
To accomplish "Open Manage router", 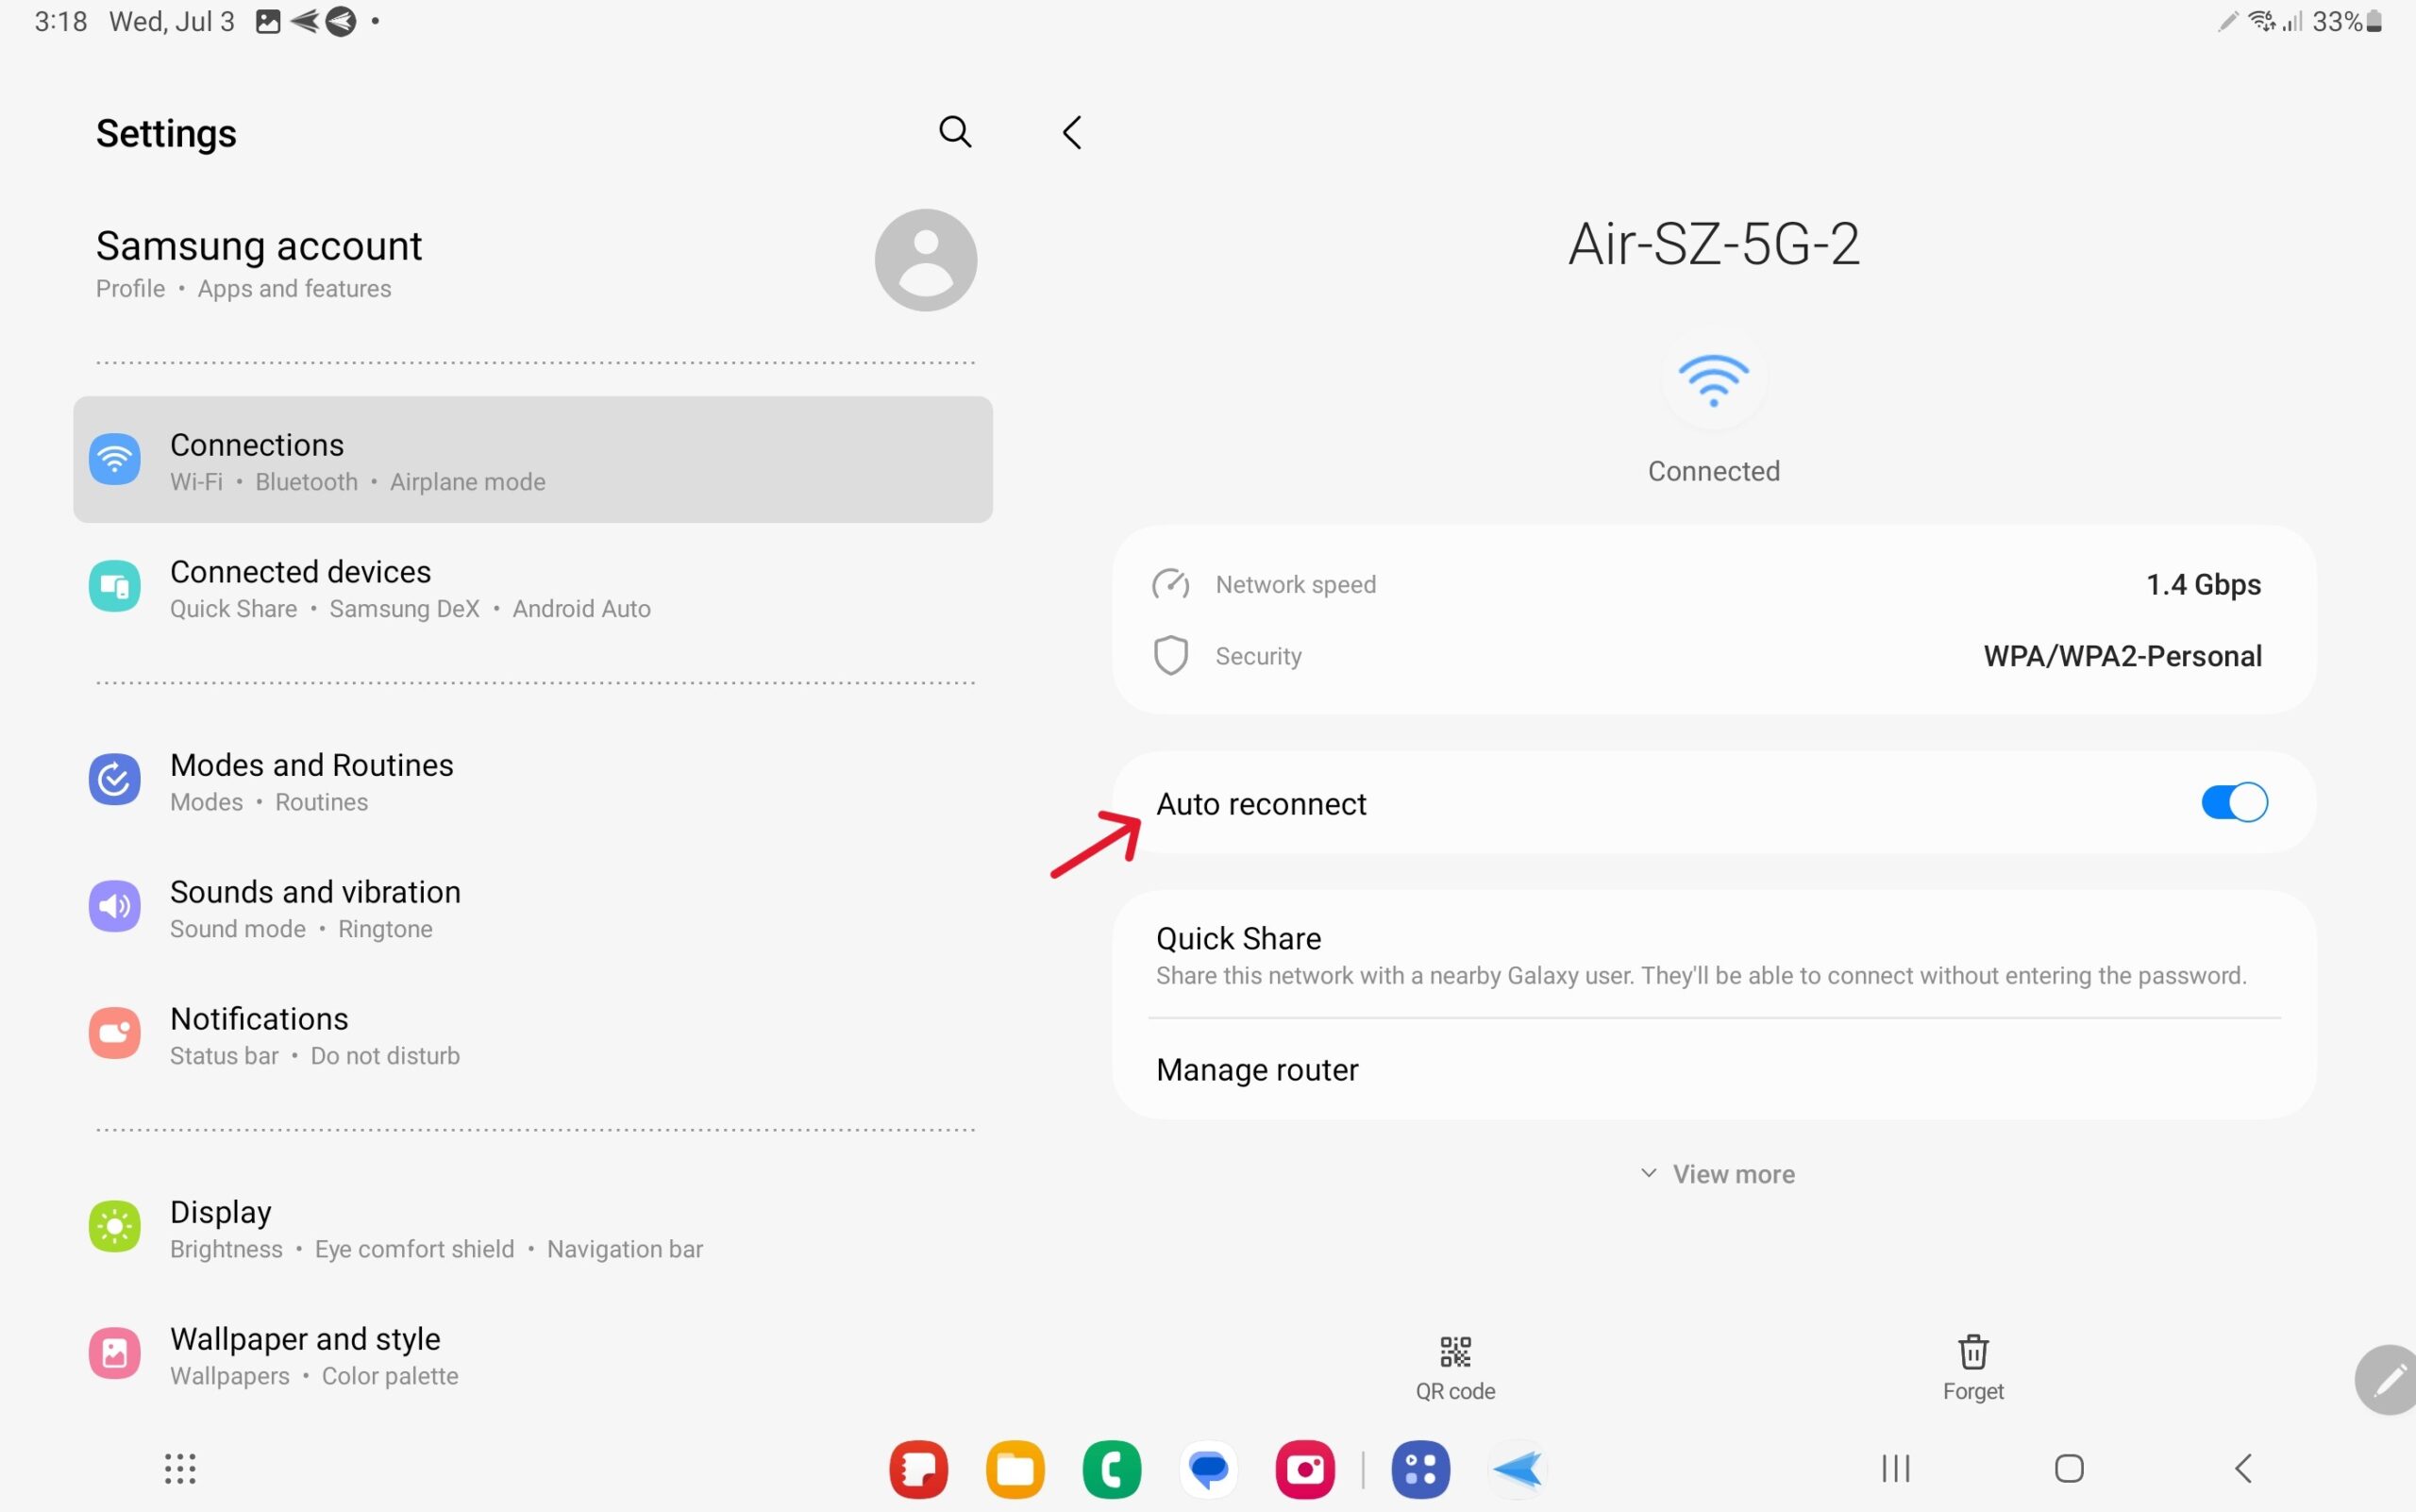I will point(1256,1068).
